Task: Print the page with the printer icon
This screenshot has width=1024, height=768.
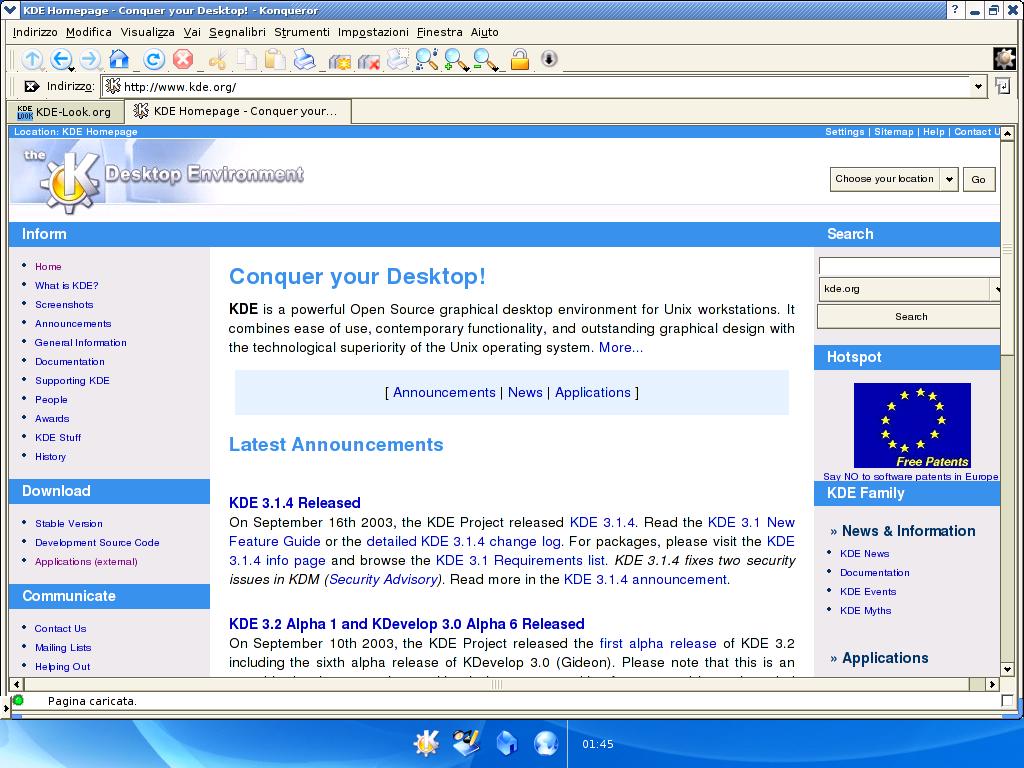Action: click(304, 59)
